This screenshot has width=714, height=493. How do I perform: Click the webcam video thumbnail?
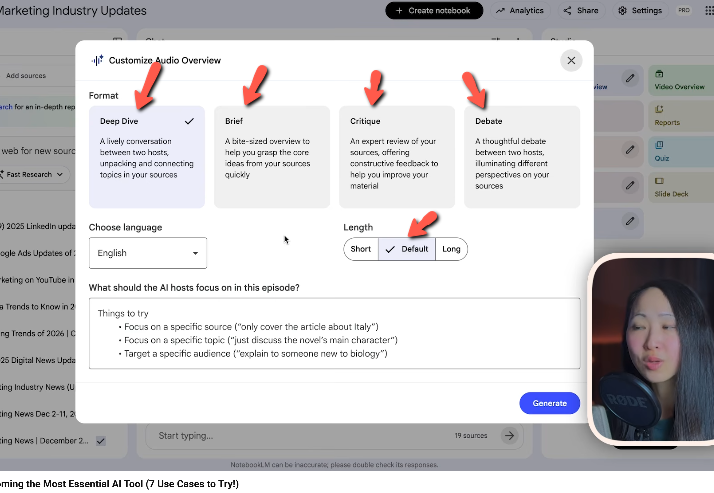coord(653,350)
